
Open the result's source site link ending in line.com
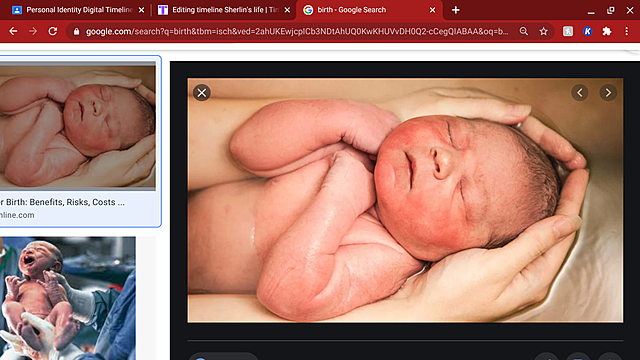(17, 215)
